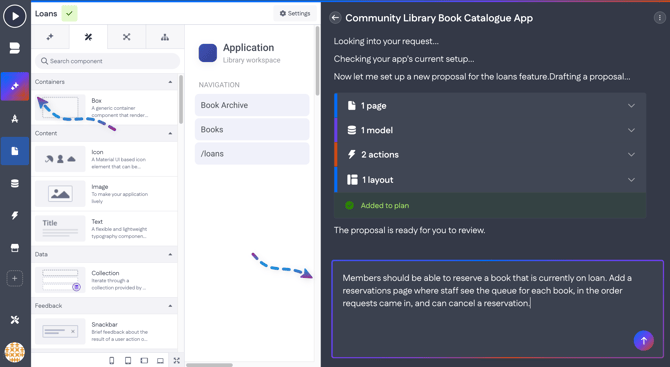Click the fullscreen expand viewport icon
The image size is (670, 367).
(x=176, y=361)
